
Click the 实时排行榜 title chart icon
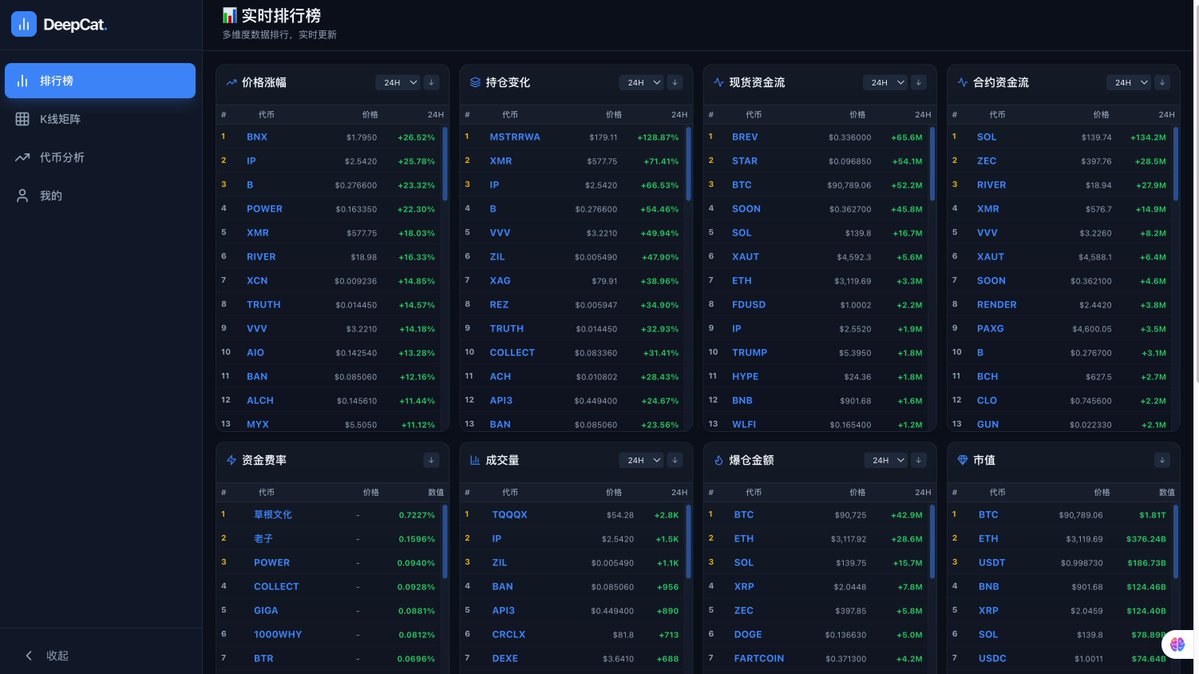(229, 15)
